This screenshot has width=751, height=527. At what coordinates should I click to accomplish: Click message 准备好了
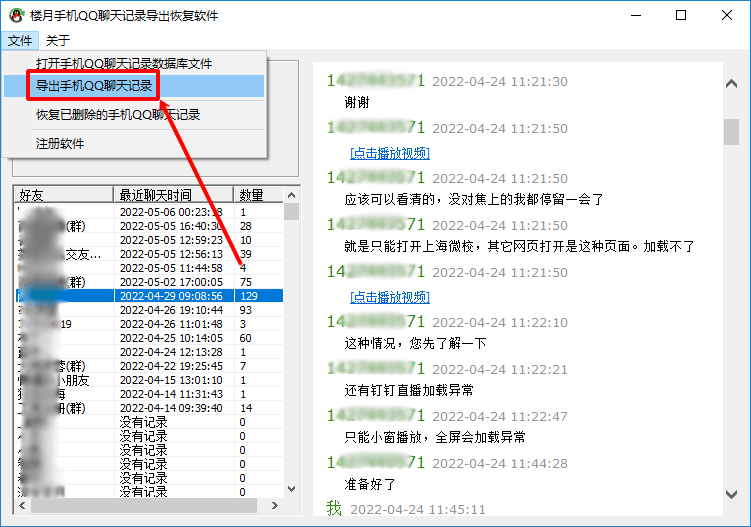(370, 484)
